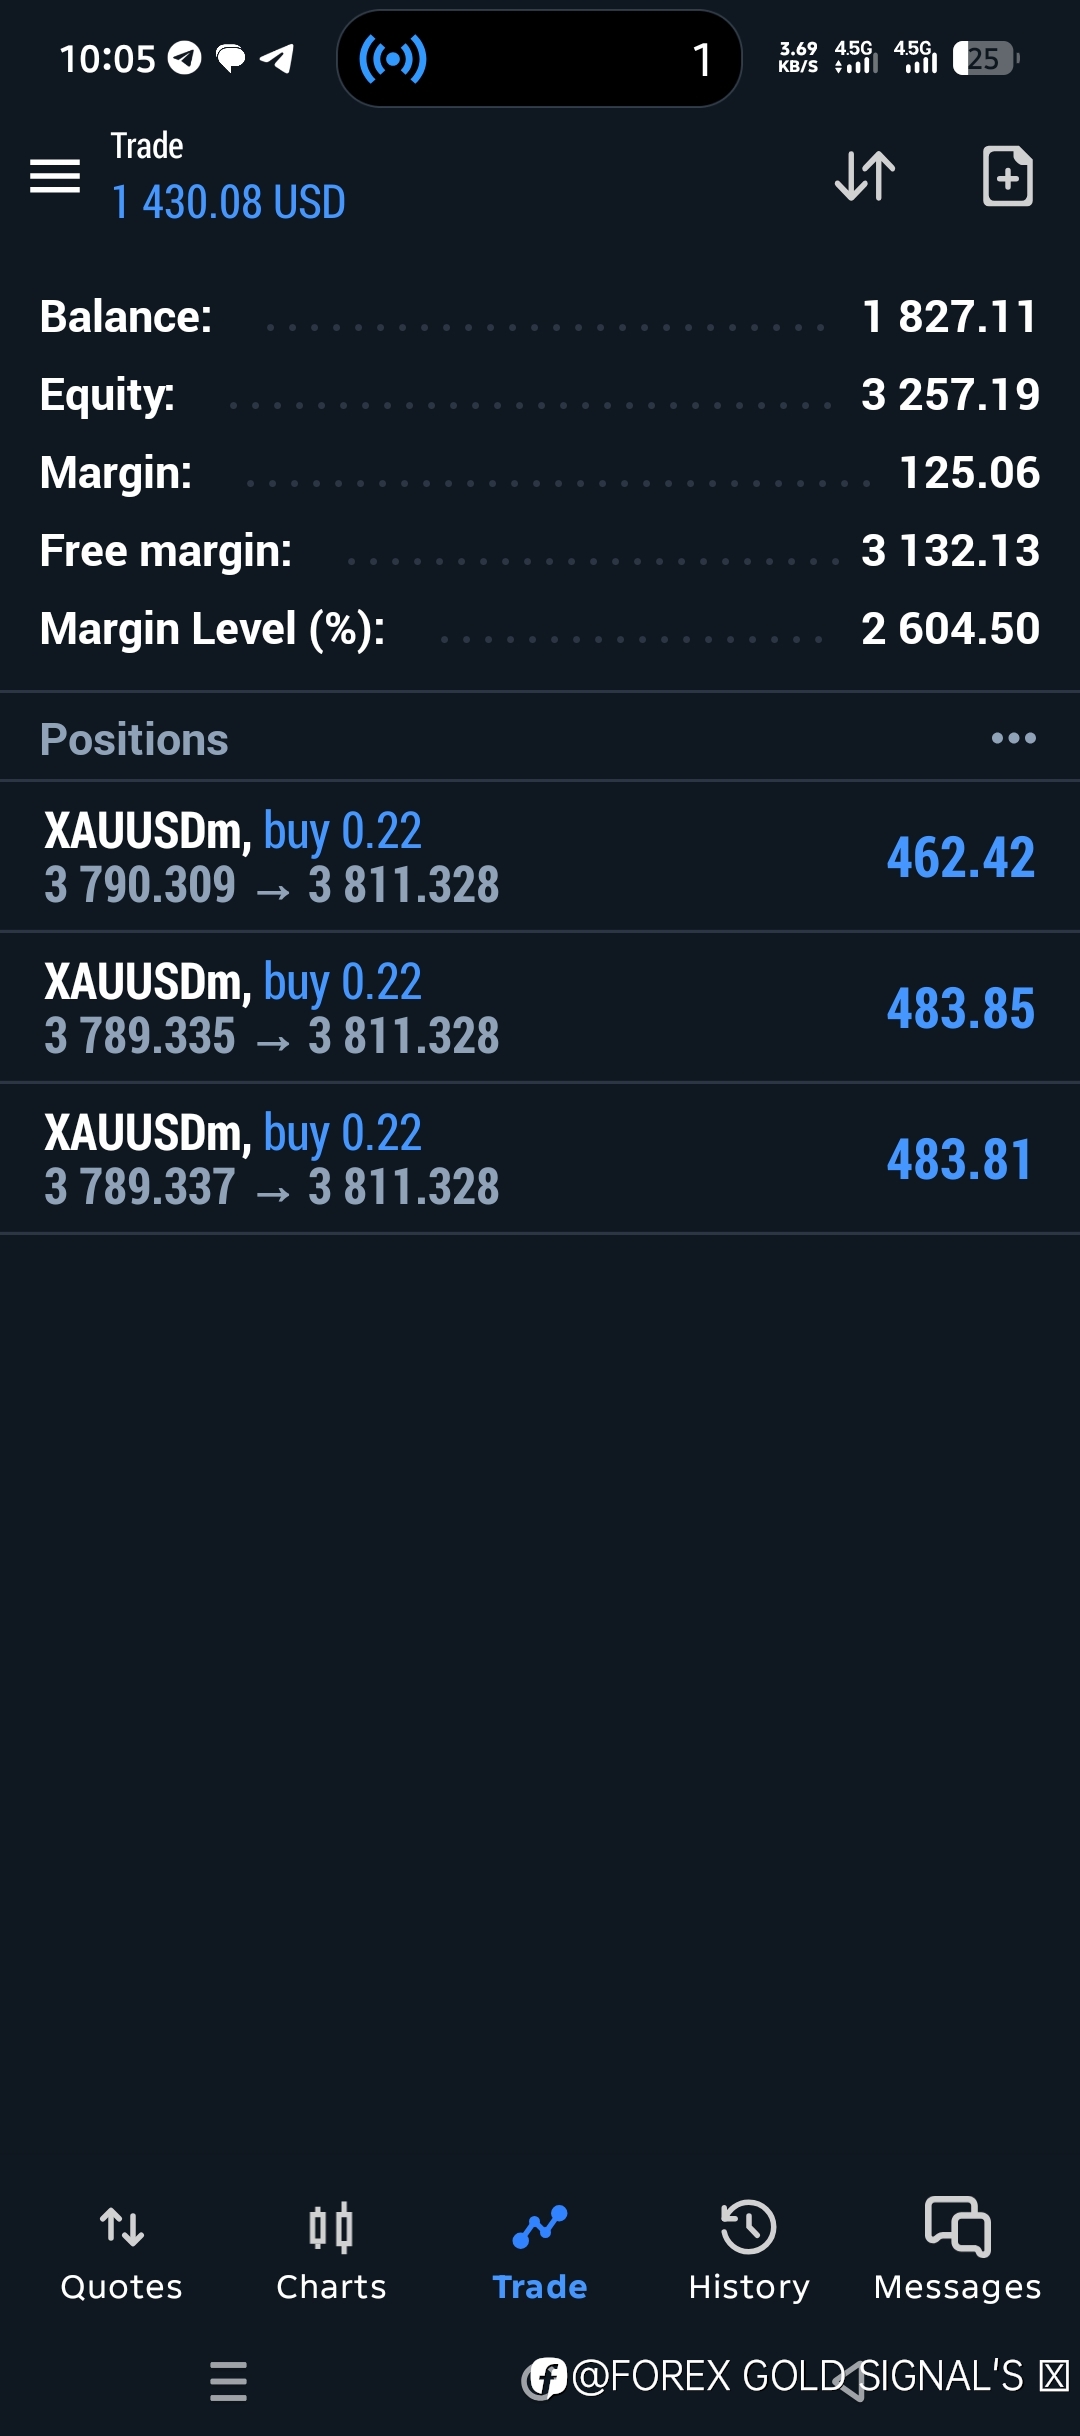Open the History tab
1080x2436 pixels.
pyautogui.click(x=749, y=2250)
